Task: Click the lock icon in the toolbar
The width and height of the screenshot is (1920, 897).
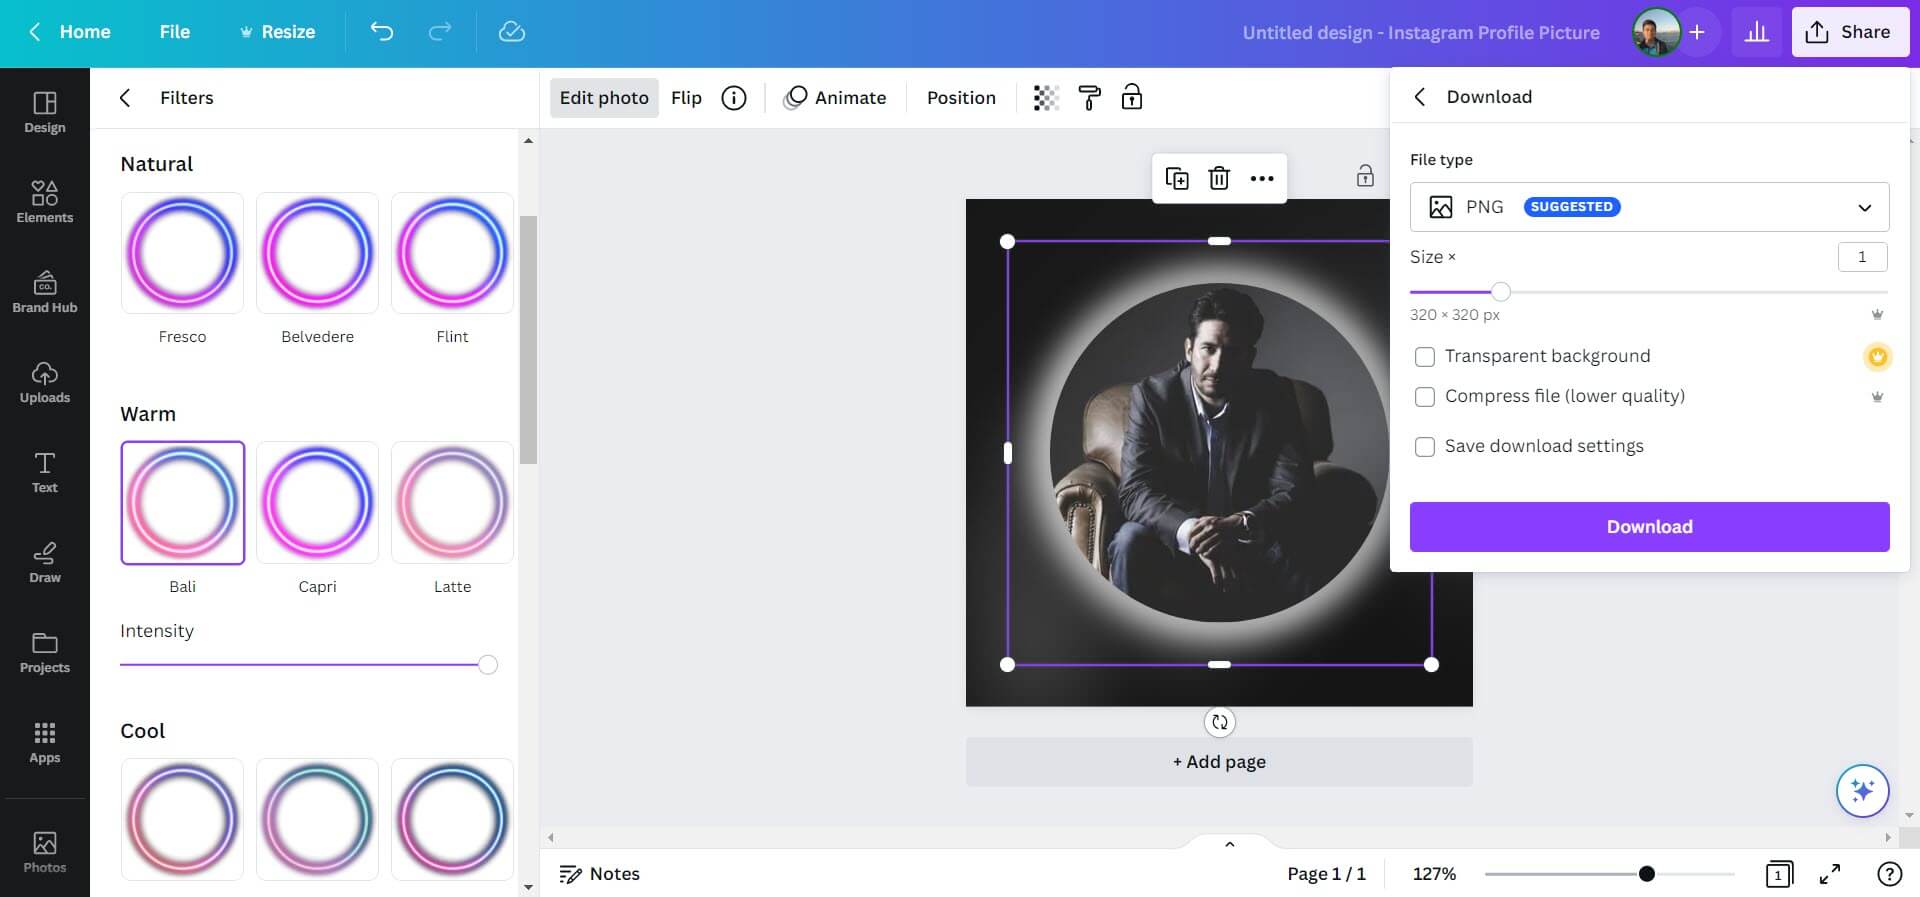Action: click(x=1132, y=98)
